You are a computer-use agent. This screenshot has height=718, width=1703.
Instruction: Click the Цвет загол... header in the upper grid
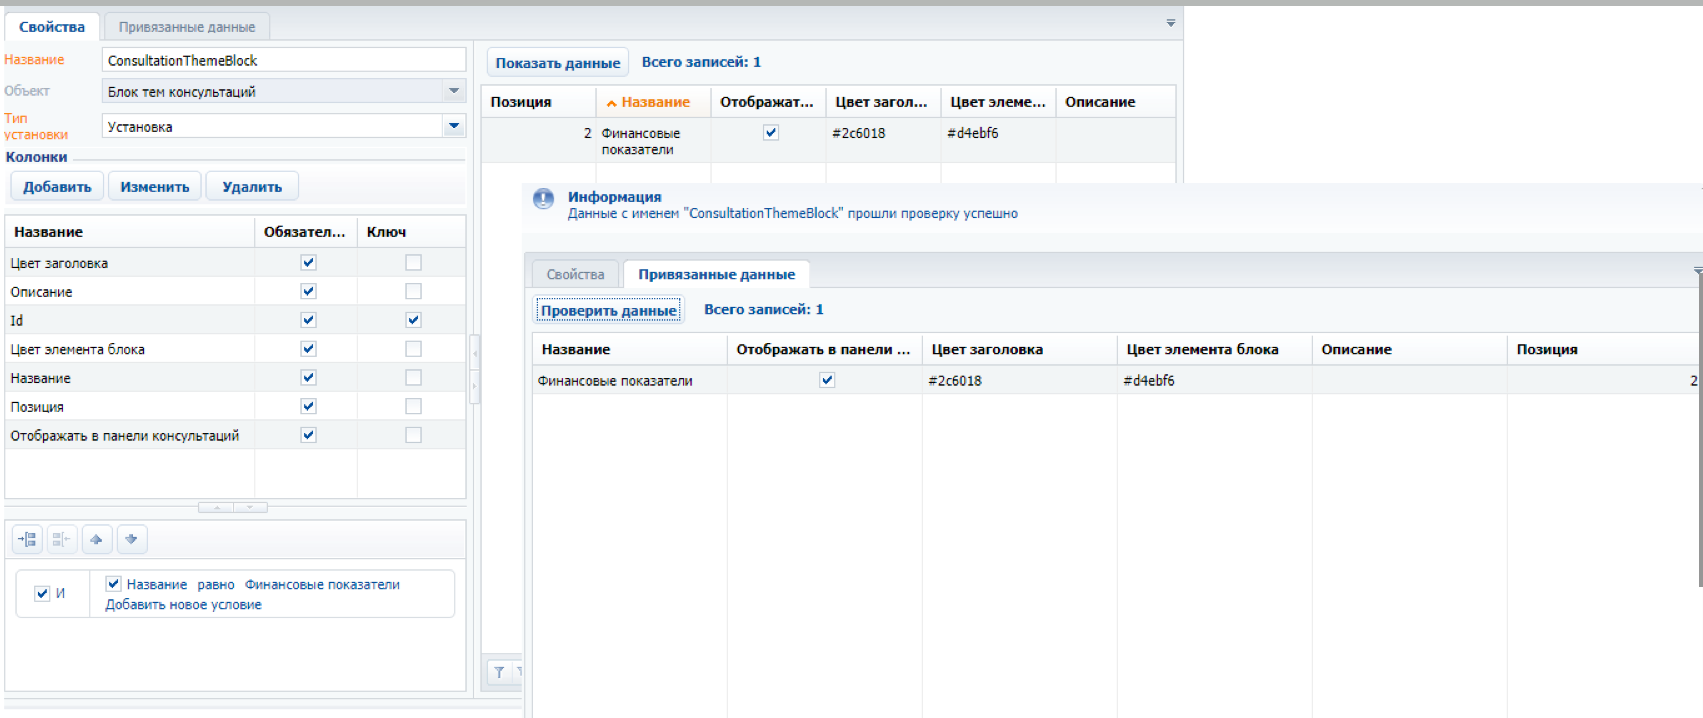pyautogui.click(x=883, y=102)
